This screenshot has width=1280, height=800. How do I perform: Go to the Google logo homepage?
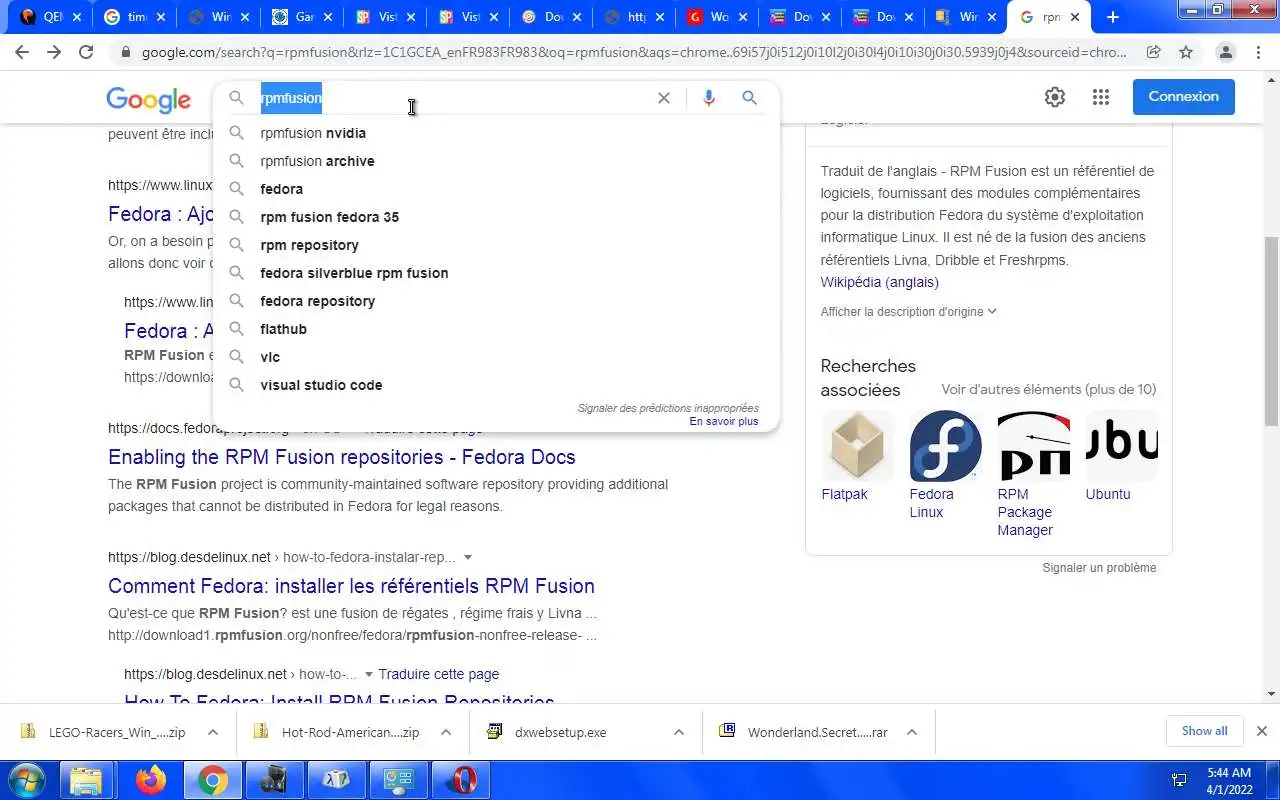pos(148,99)
